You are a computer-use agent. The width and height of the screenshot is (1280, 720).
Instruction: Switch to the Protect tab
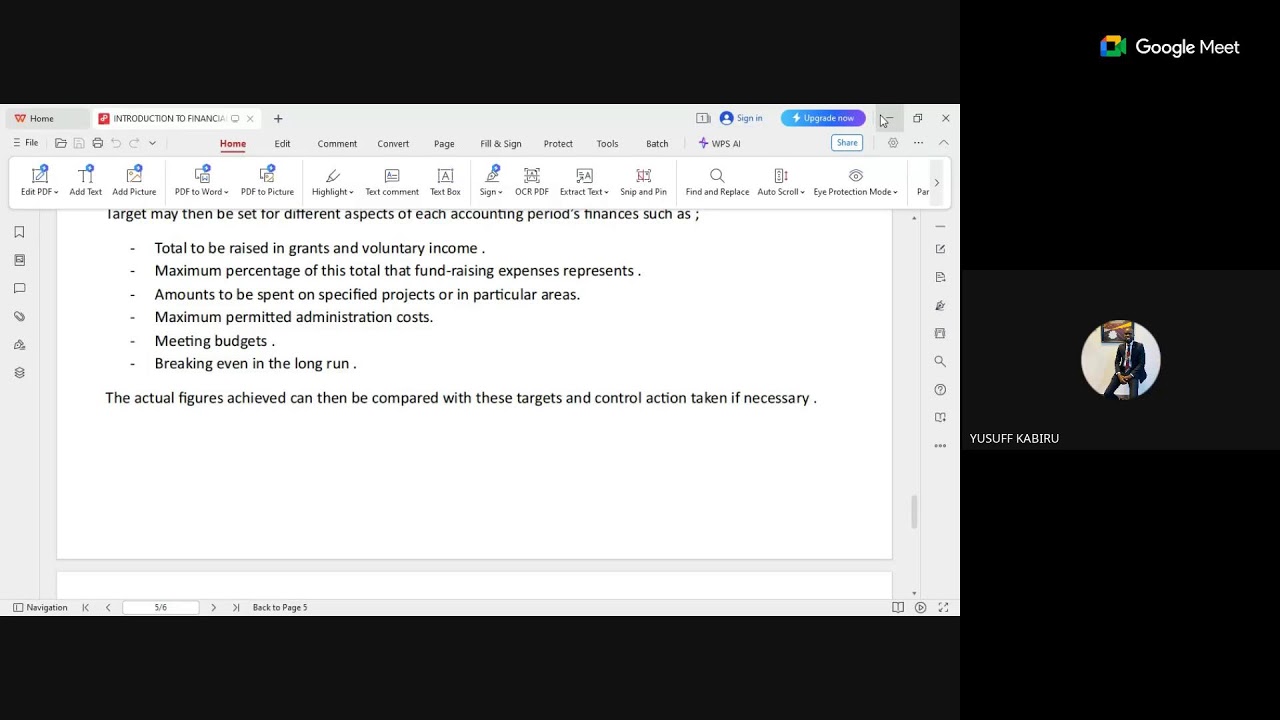(558, 143)
